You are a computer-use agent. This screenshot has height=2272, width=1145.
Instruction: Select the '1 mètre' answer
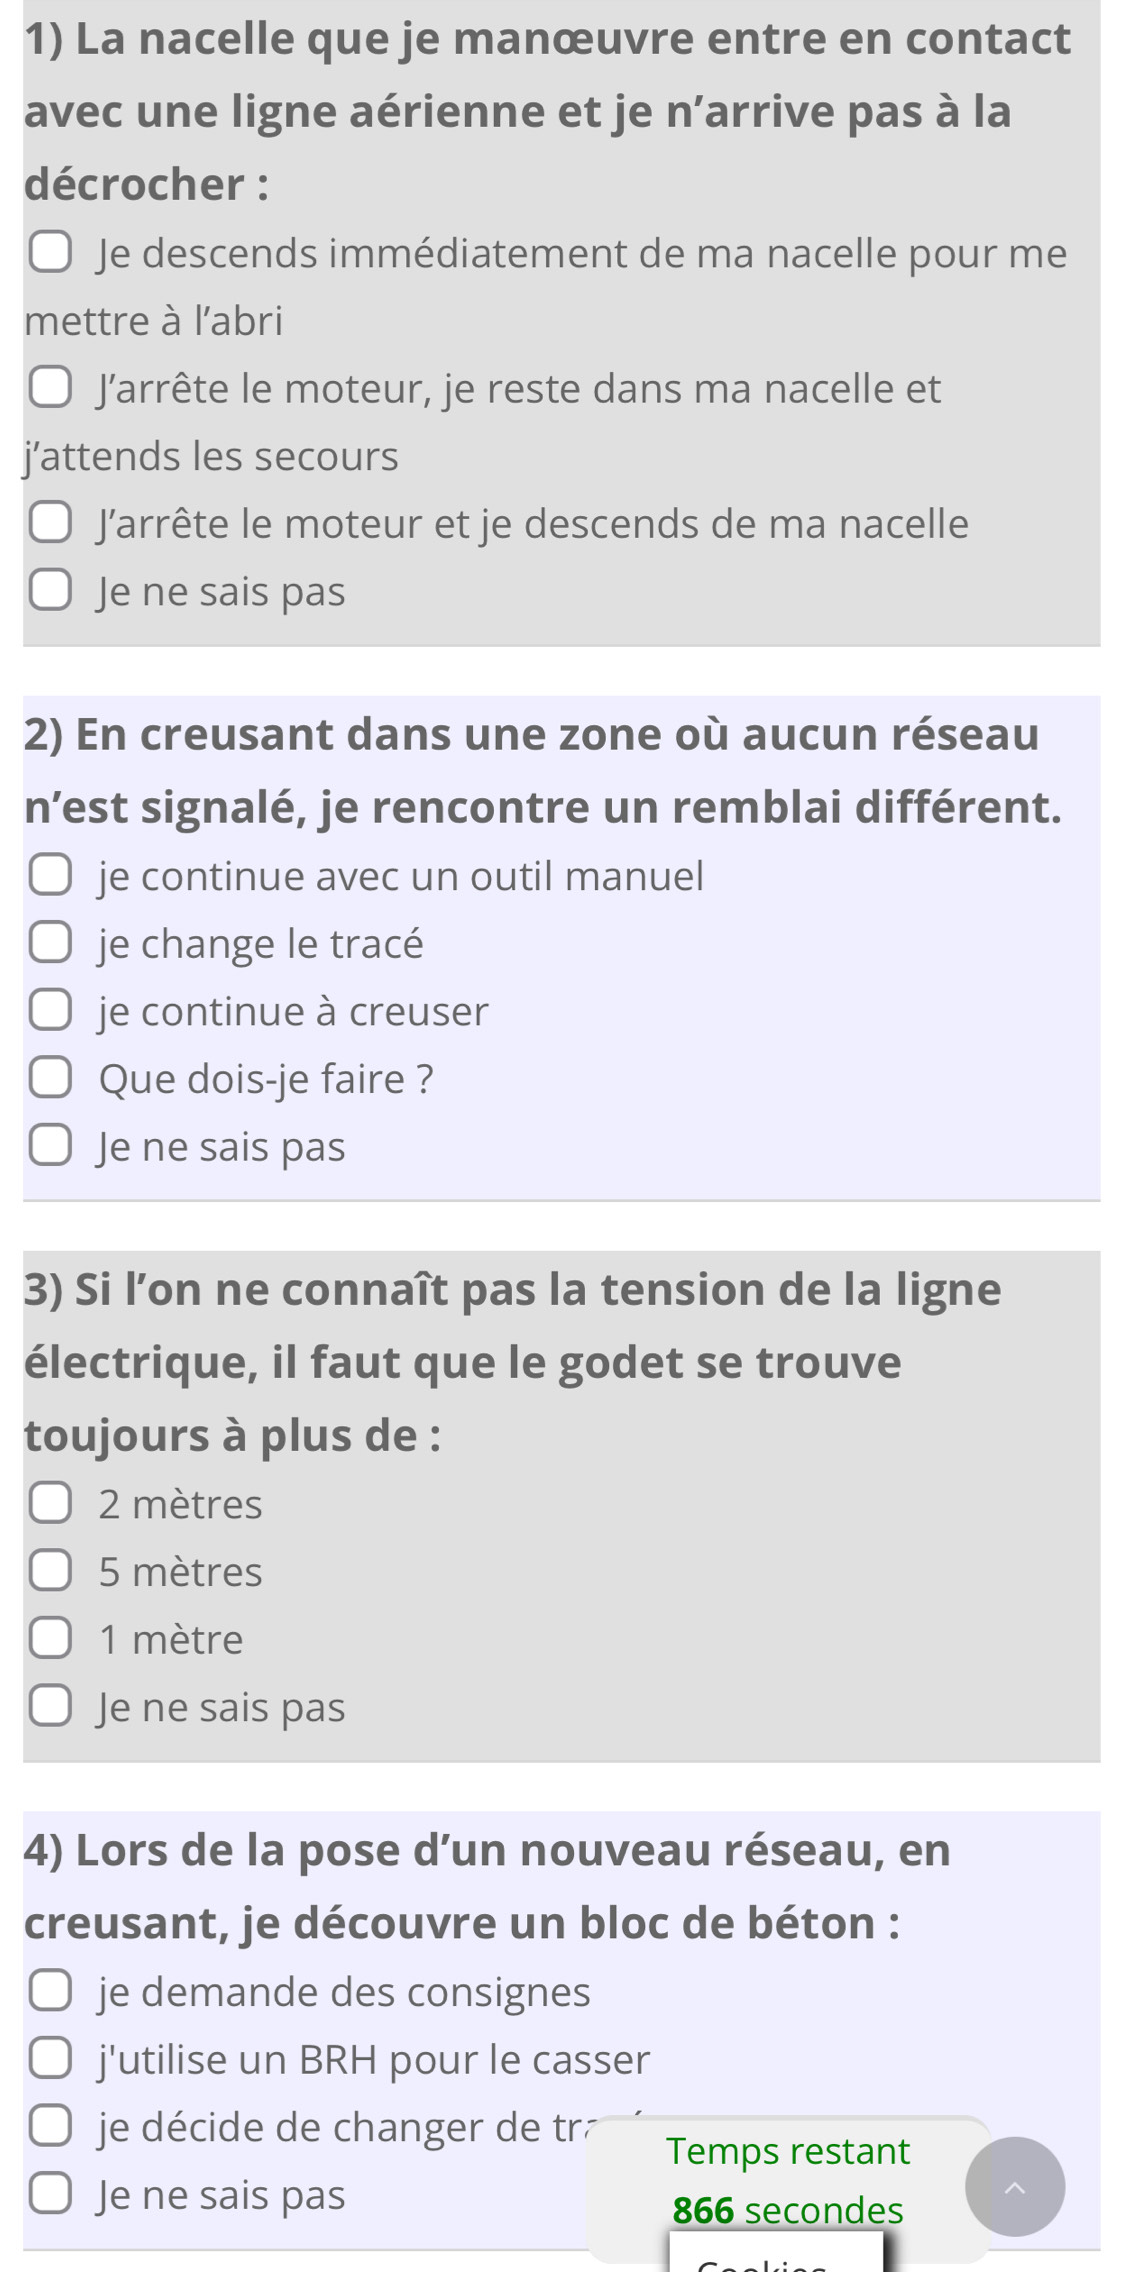pyautogui.click(x=50, y=1640)
